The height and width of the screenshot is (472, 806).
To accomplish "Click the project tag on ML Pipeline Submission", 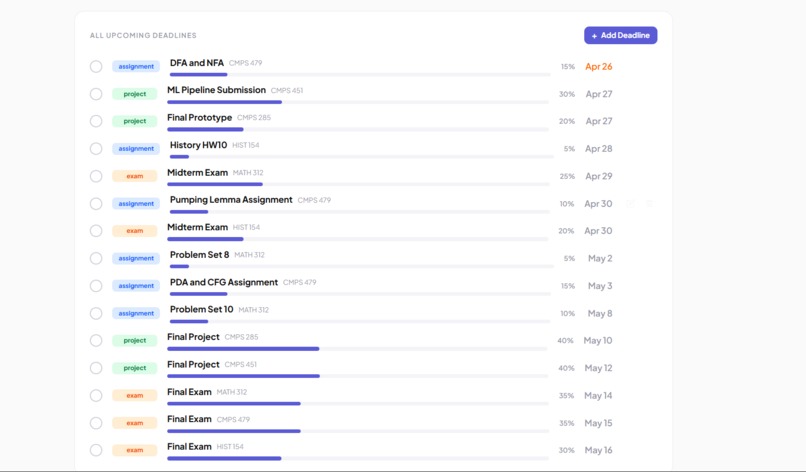I will (135, 94).
